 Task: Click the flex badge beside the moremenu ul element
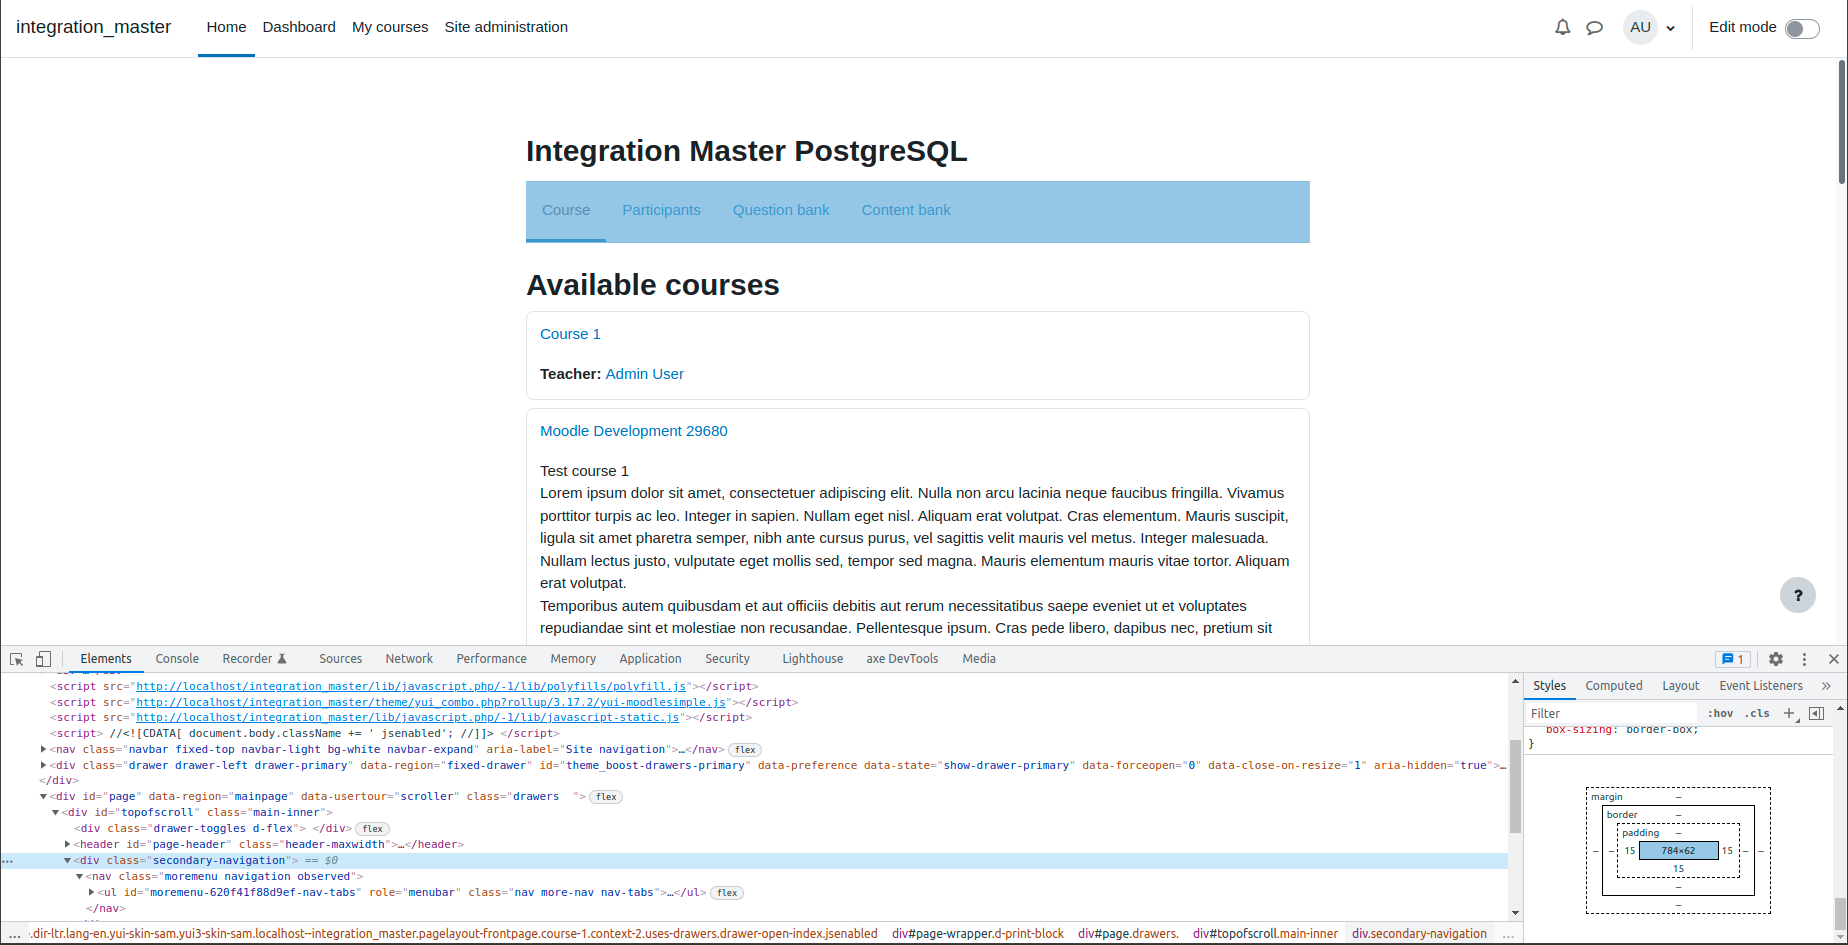[x=727, y=893]
